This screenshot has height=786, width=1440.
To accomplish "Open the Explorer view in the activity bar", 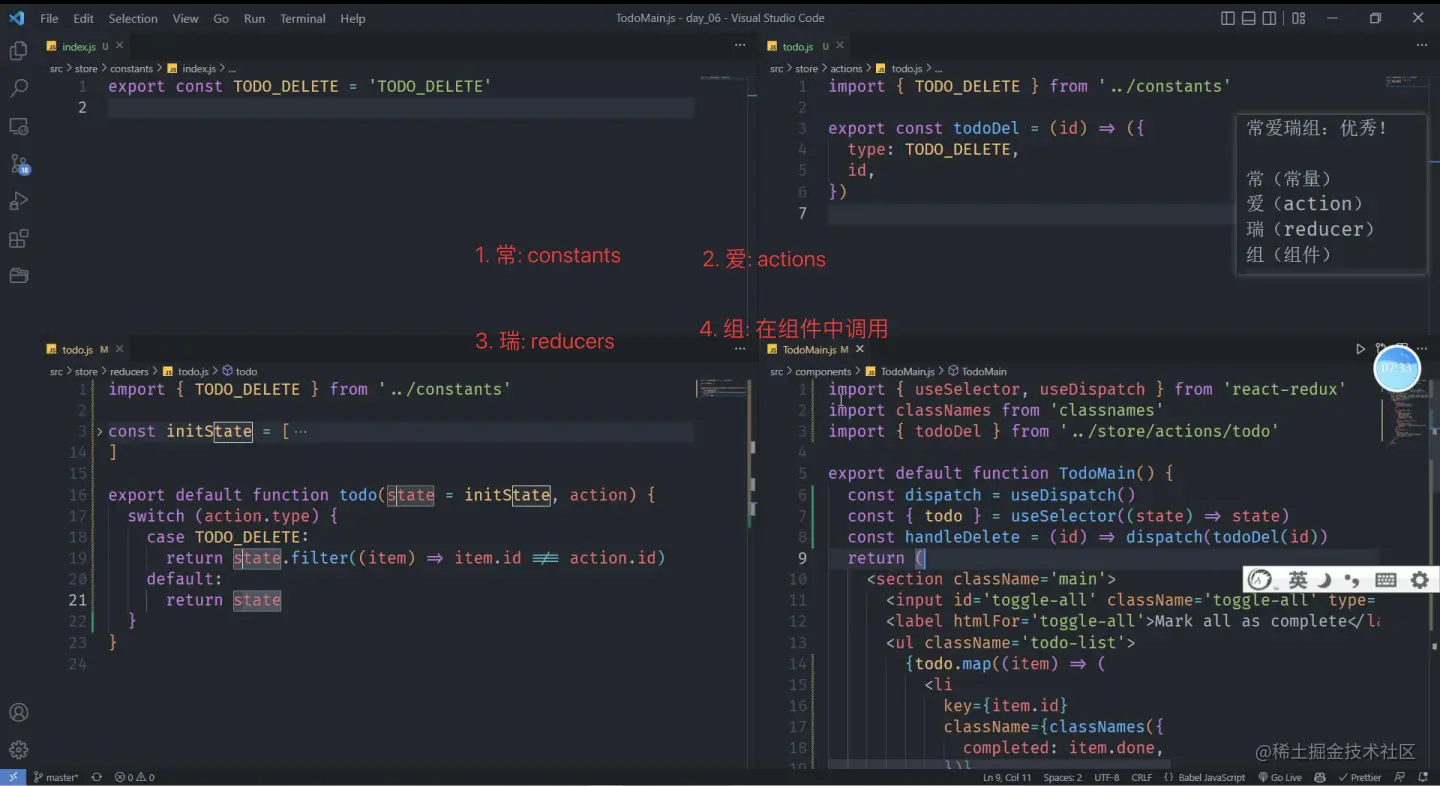I will tap(18, 51).
